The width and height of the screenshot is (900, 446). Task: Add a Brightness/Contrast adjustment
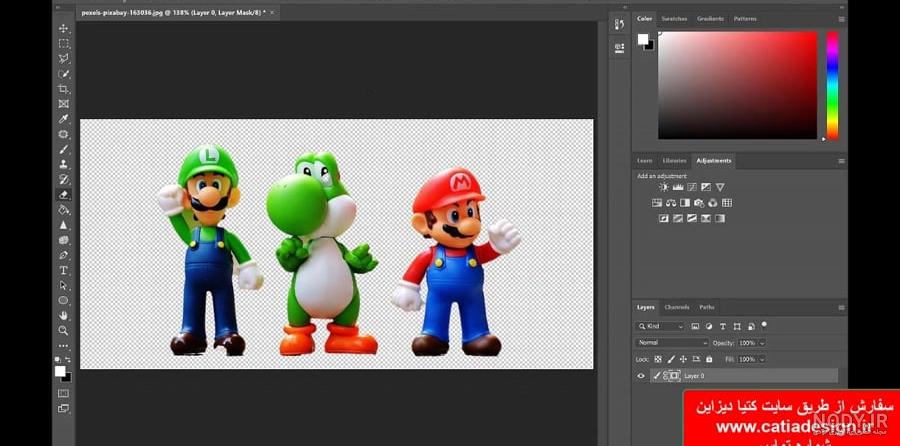click(664, 187)
